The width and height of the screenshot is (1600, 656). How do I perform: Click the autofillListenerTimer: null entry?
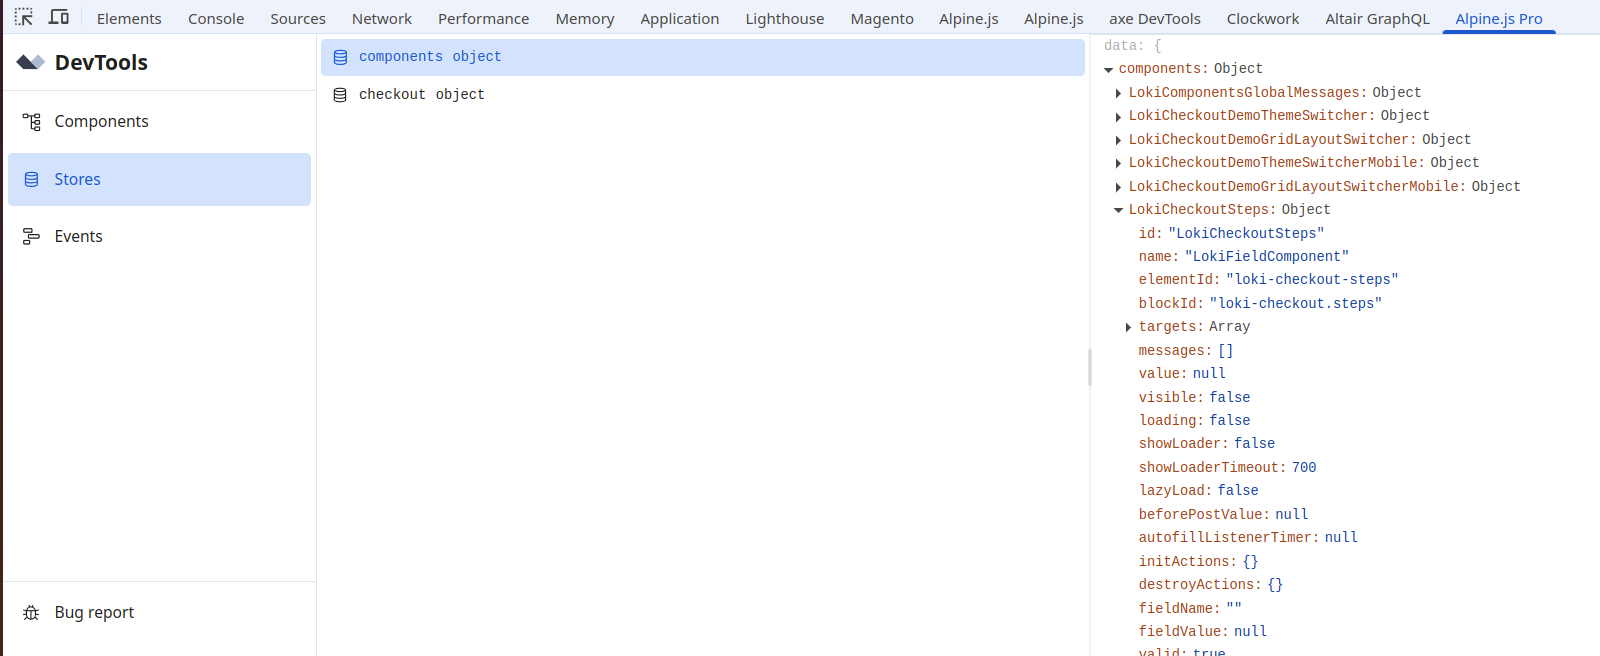1248,538
